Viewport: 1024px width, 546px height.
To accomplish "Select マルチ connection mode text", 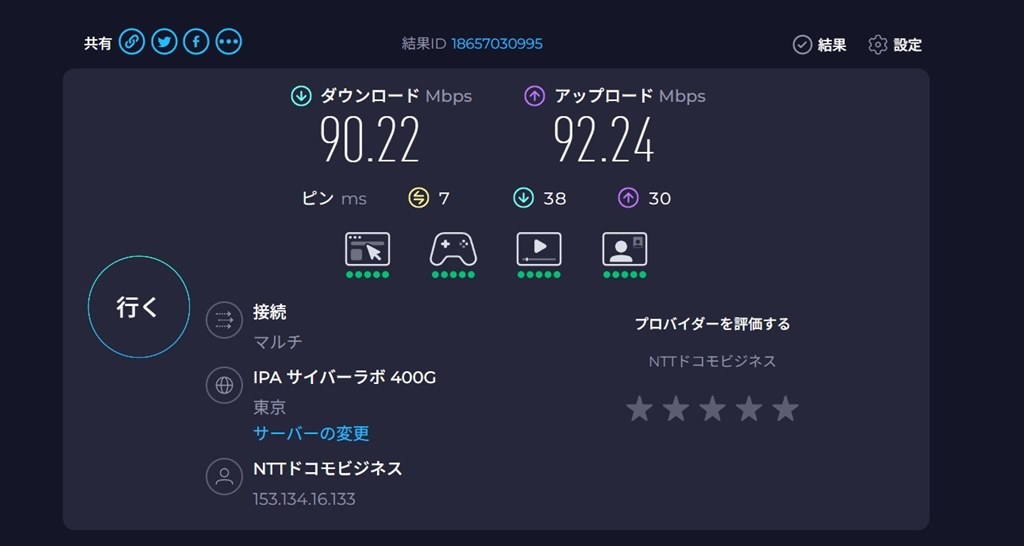I will point(278,342).
